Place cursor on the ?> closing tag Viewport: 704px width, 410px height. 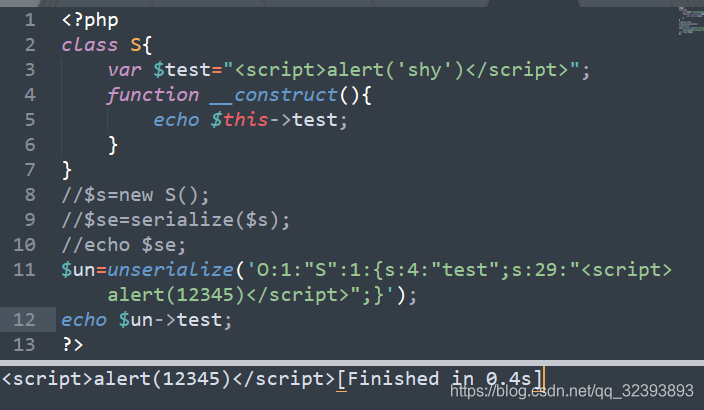tap(72, 345)
